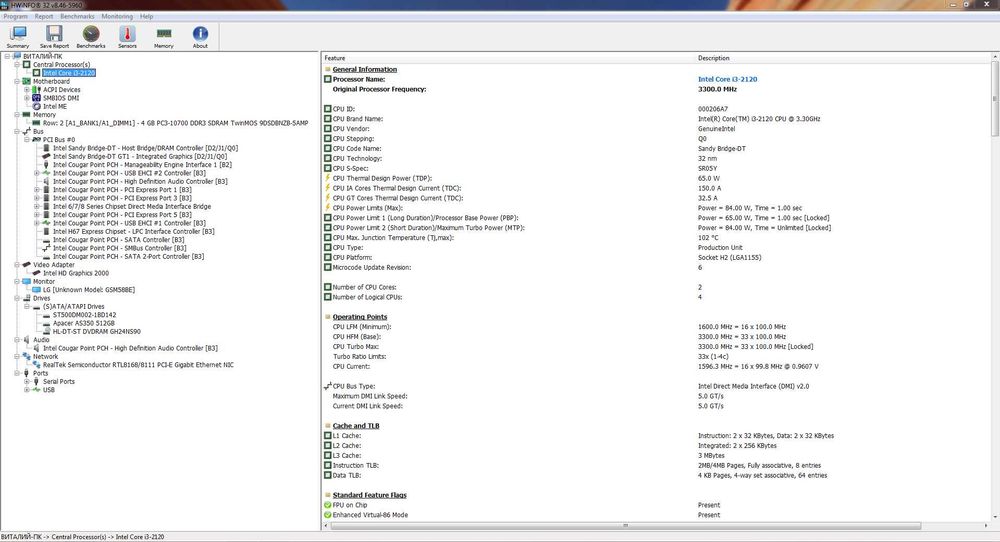Click the Cache and TLB section heading
The width and height of the screenshot is (1000, 542).
(x=356, y=426)
